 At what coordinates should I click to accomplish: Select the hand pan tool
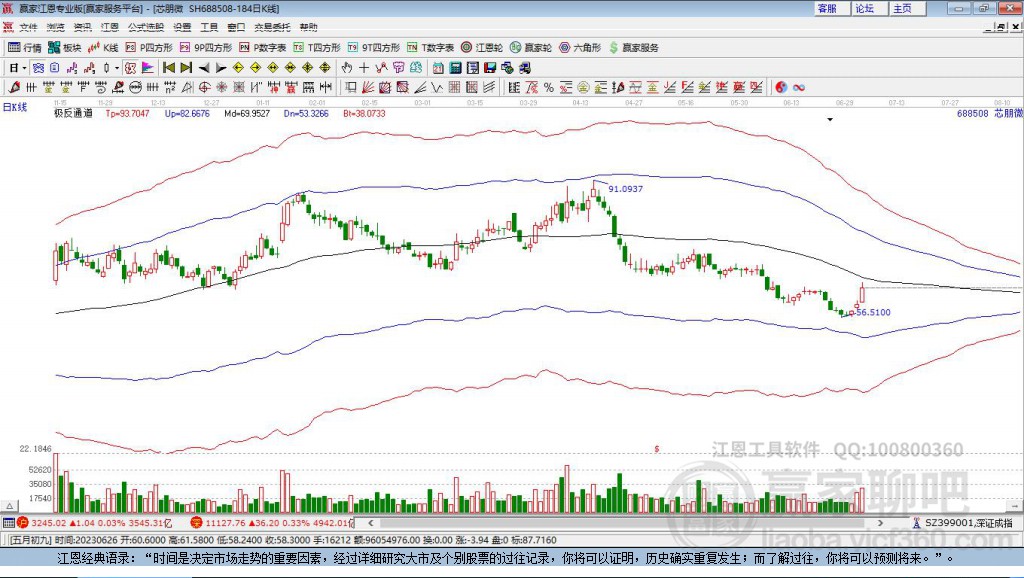[347, 68]
